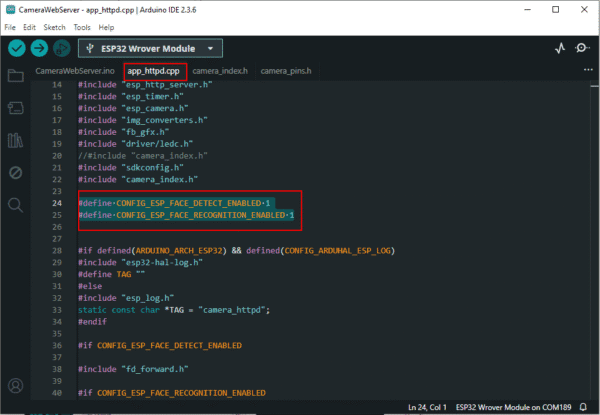Open the Search panel in sidebar
The width and height of the screenshot is (600, 415).
tap(15, 205)
